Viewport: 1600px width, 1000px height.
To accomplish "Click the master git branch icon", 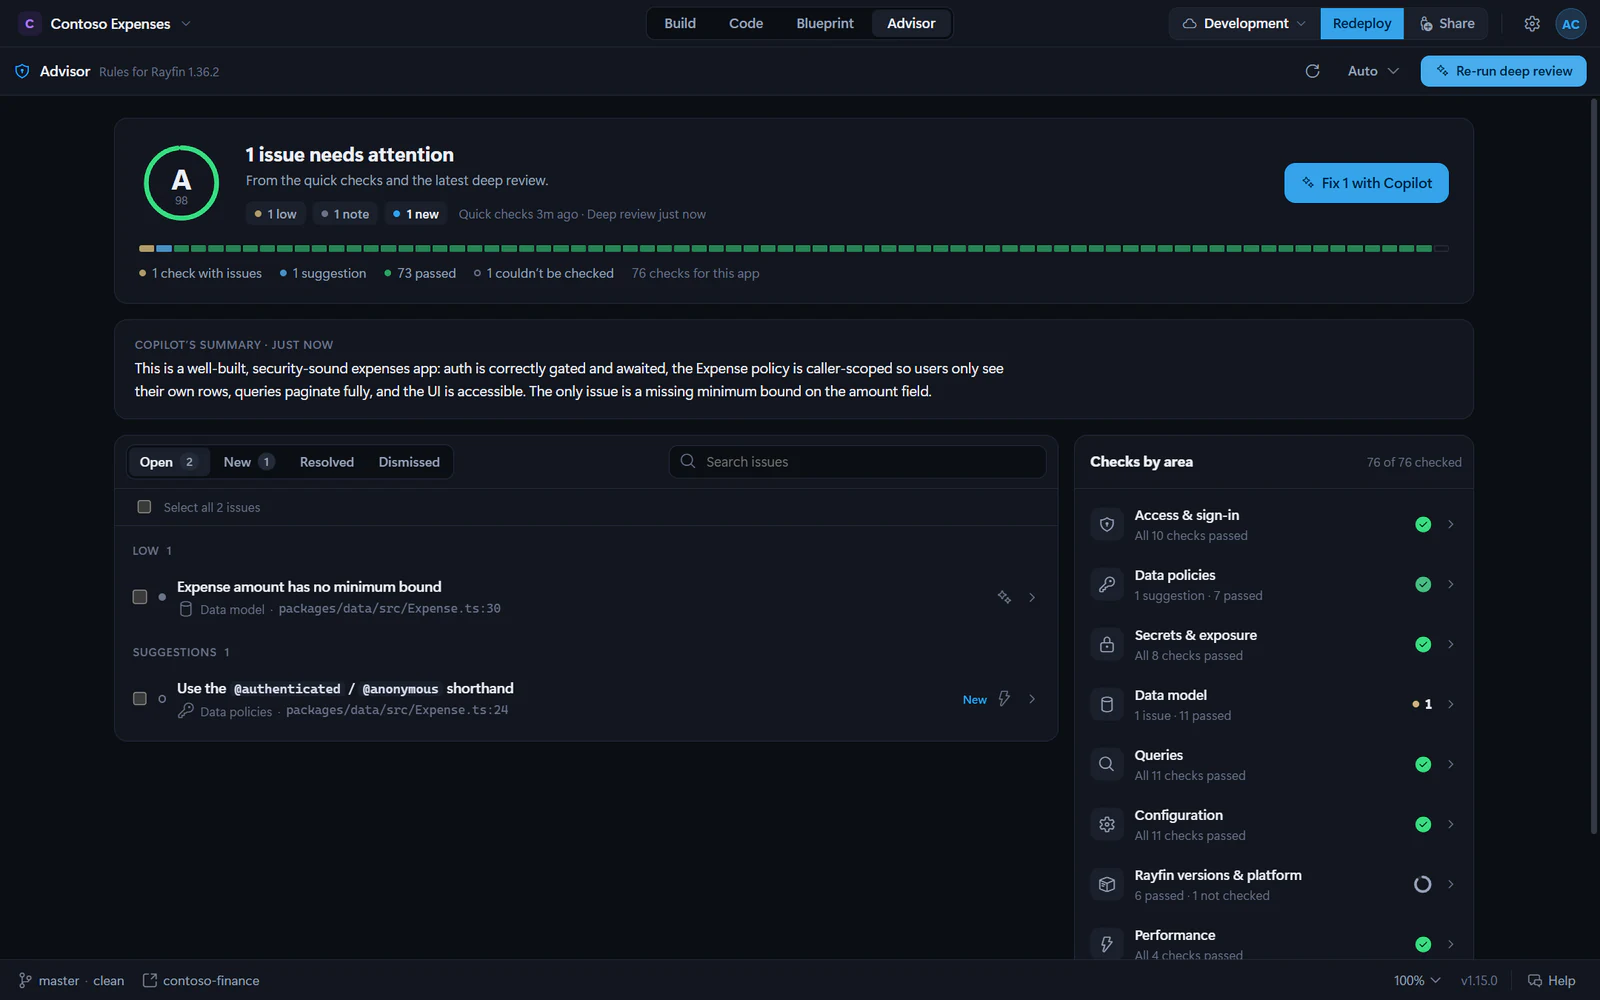I will (25, 981).
